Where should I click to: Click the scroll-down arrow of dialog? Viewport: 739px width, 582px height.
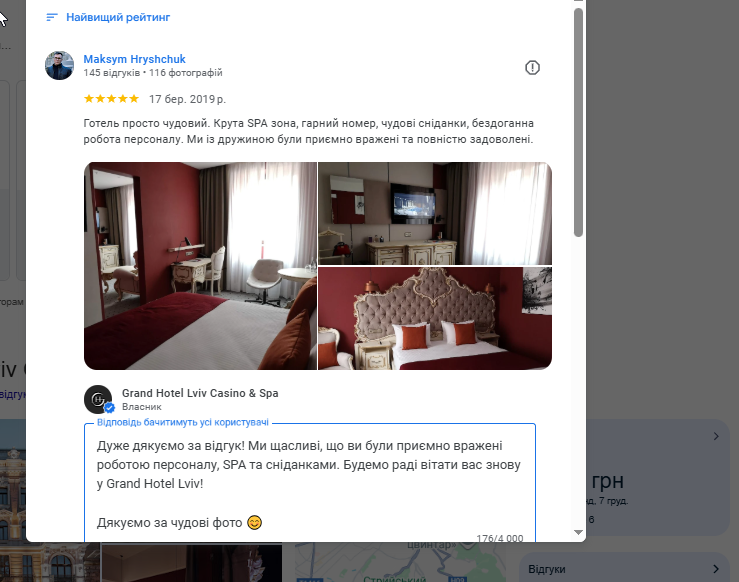point(578,532)
